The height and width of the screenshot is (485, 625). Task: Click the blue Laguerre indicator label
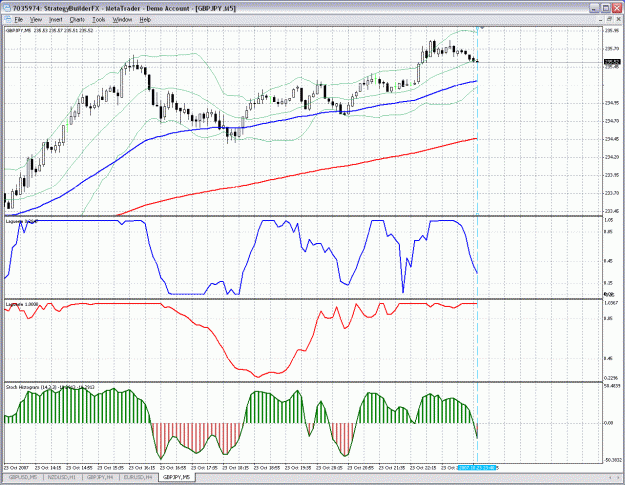pos(22,221)
